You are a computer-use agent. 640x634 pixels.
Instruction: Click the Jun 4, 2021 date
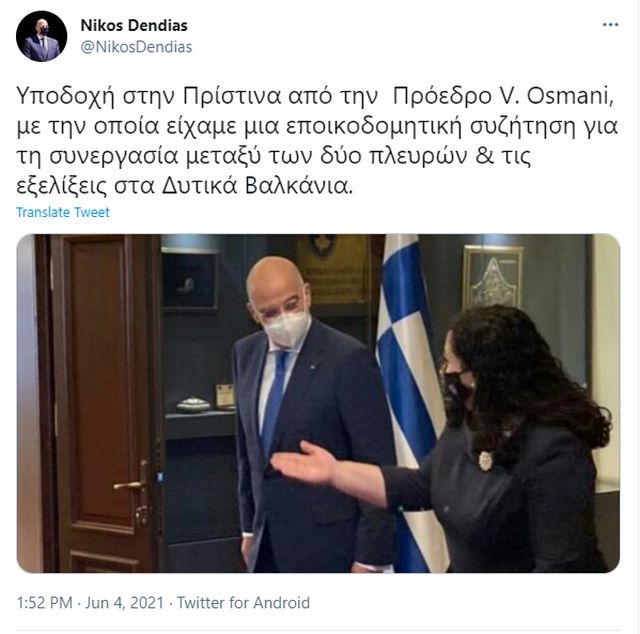(x=124, y=603)
